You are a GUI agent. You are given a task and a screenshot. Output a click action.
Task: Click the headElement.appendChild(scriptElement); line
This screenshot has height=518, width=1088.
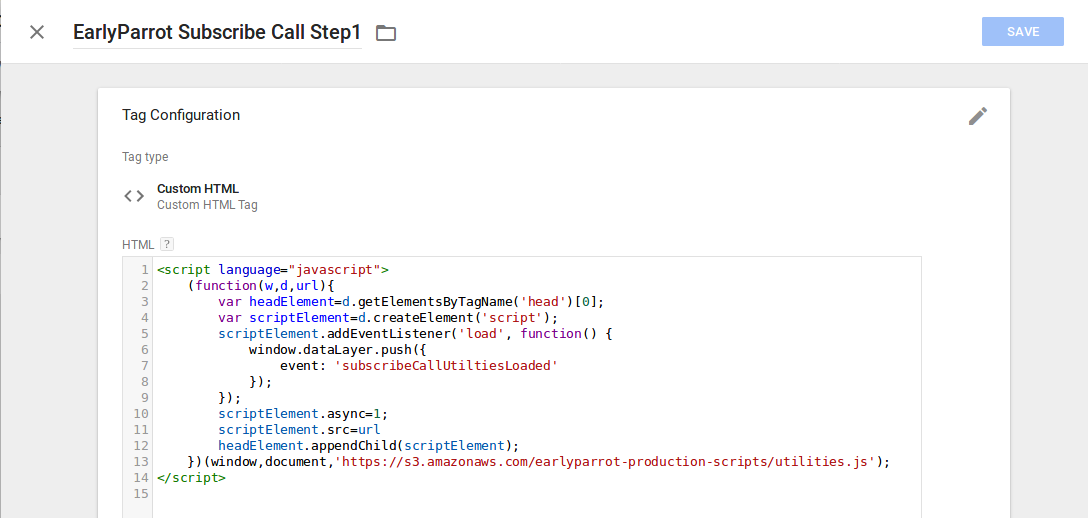[x=369, y=445]
